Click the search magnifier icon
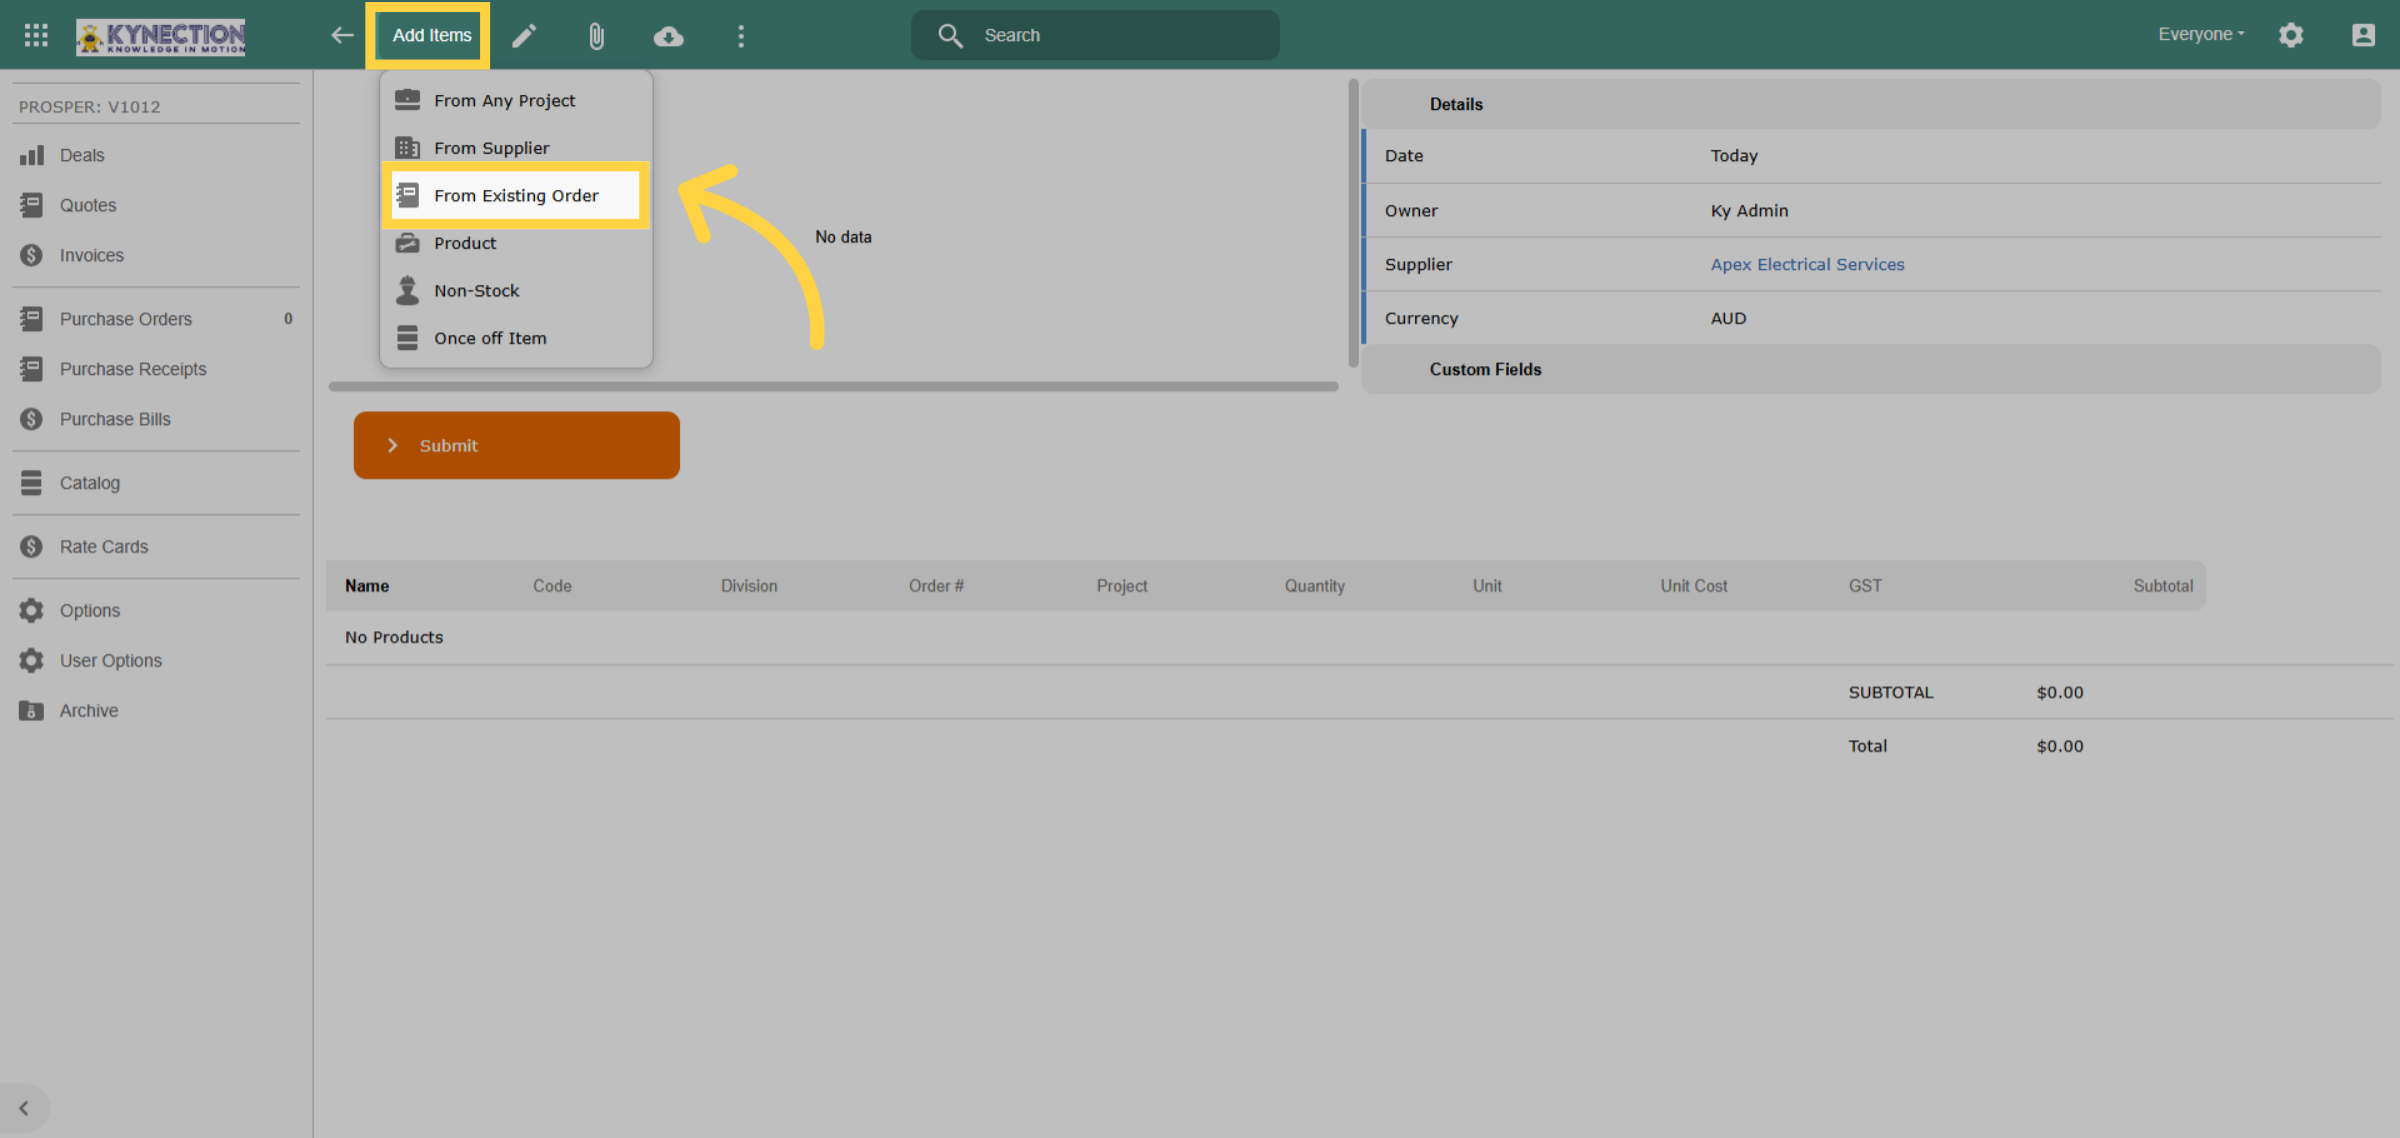This screenshot has height=1138, width=2400. point(950,36)
